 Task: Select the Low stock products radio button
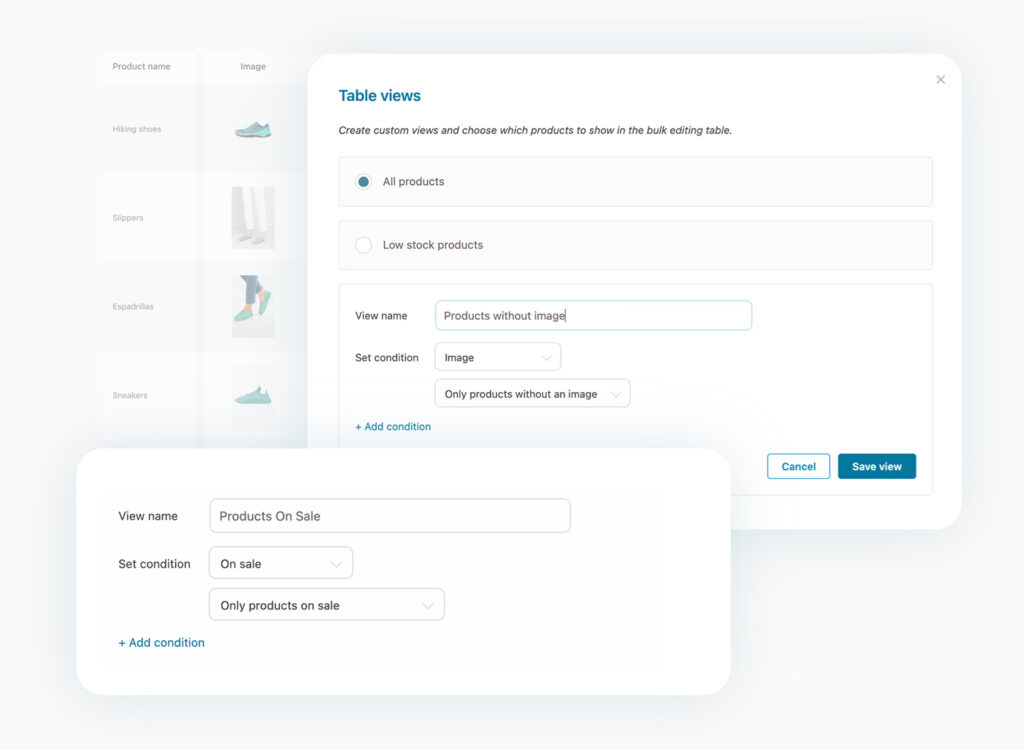(x=364, y=245)
